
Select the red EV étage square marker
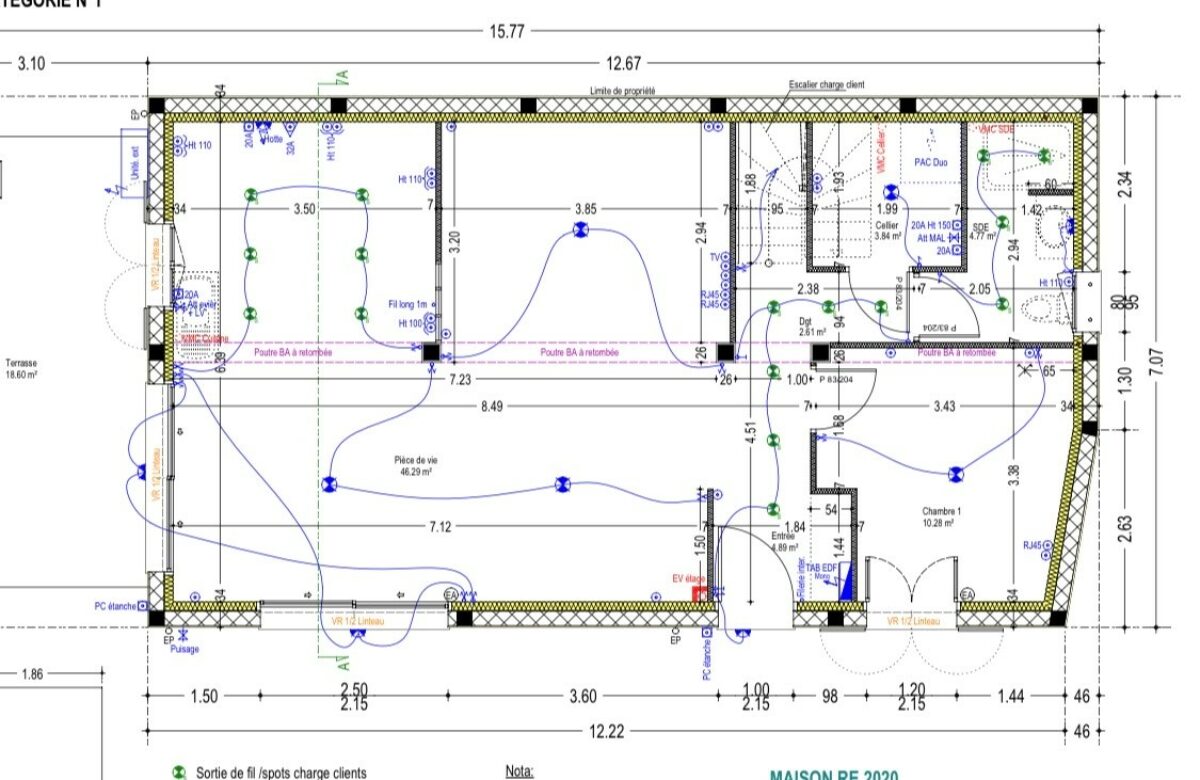tap(698, 593)
